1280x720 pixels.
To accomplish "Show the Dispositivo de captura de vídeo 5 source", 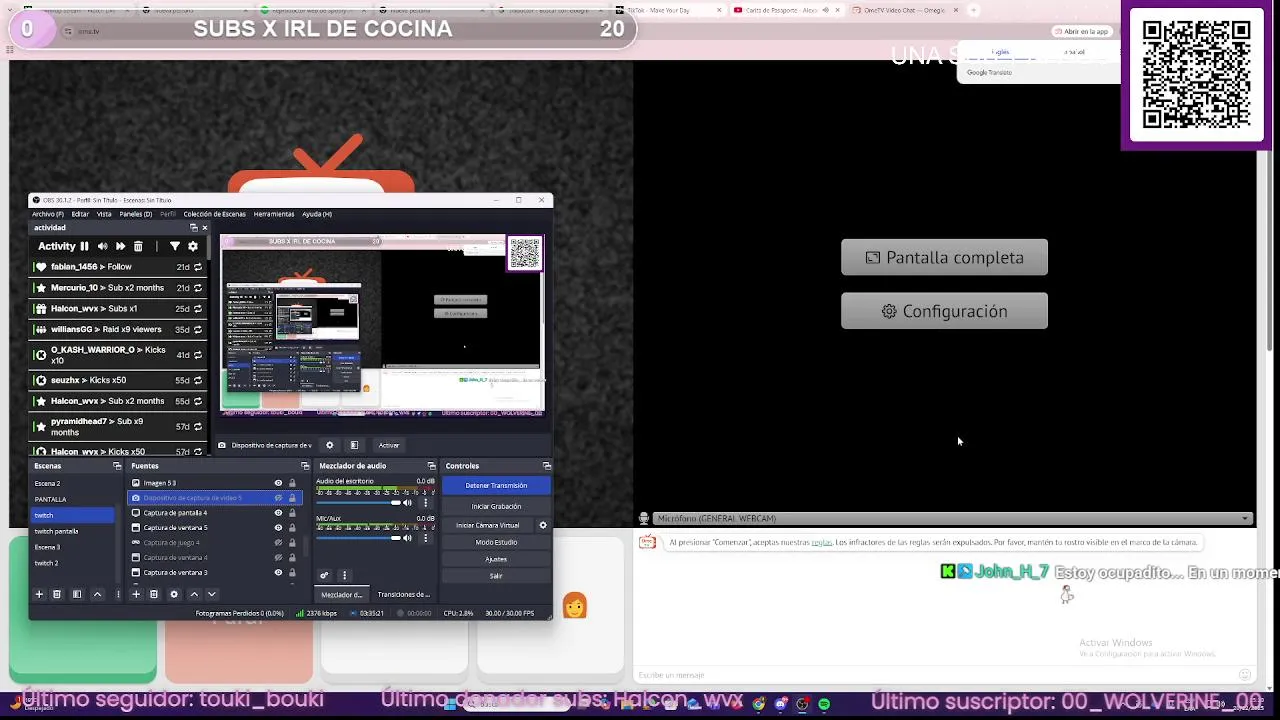I will (278, 498).
